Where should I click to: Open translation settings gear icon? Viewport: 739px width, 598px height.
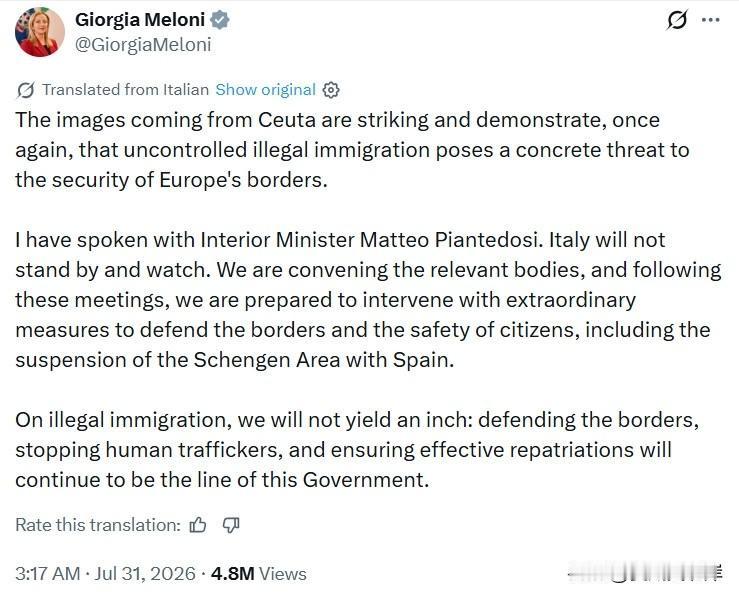click(x=331, y=90)
